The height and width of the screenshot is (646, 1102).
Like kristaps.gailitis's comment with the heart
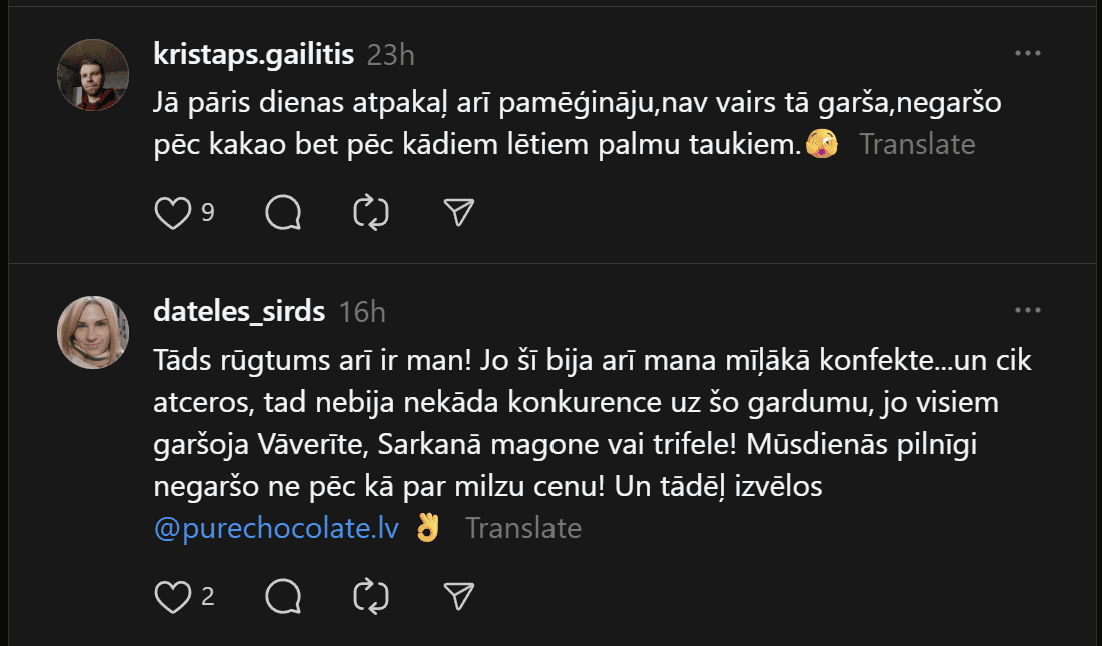(173, 212)
